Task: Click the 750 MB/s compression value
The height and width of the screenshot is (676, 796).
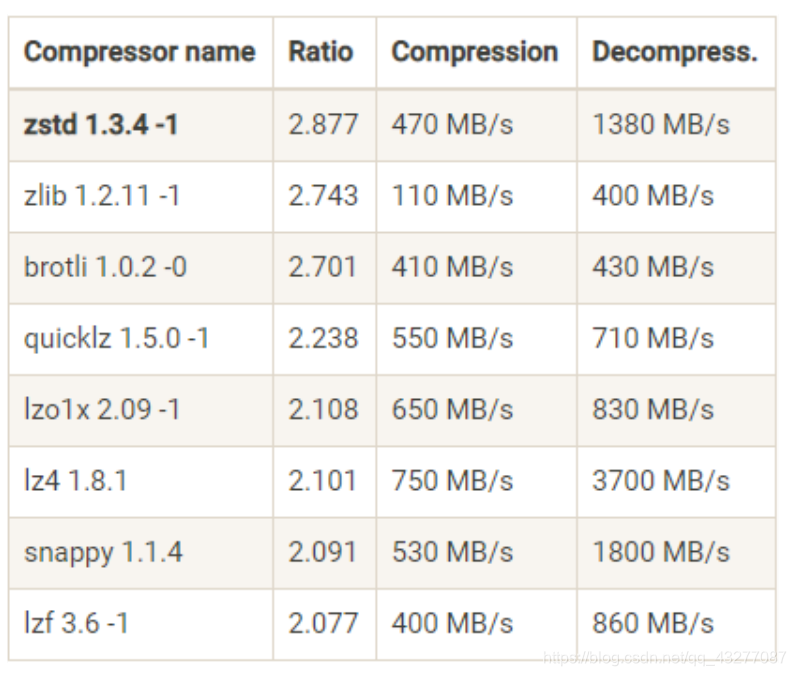Action: [452, 481]
